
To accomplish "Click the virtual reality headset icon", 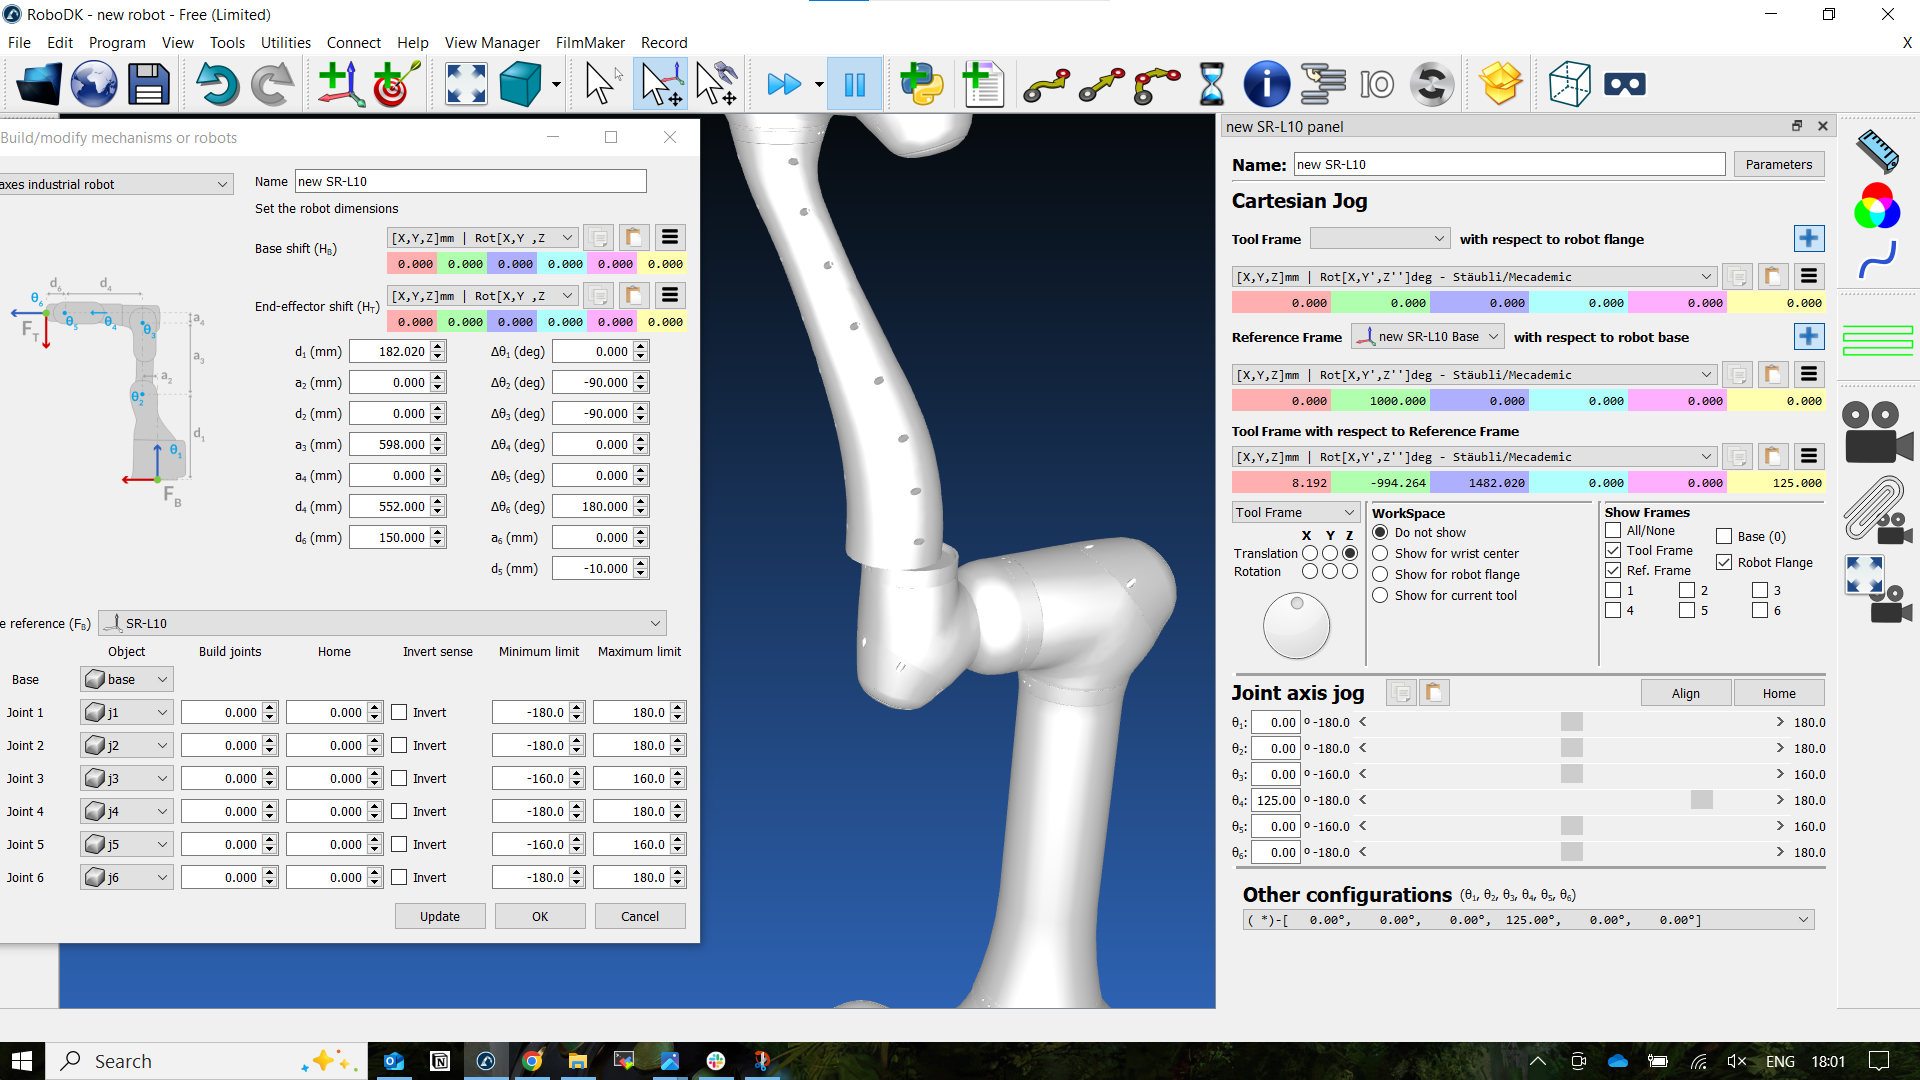I will pyautogui.click(x=1624, y=84).
